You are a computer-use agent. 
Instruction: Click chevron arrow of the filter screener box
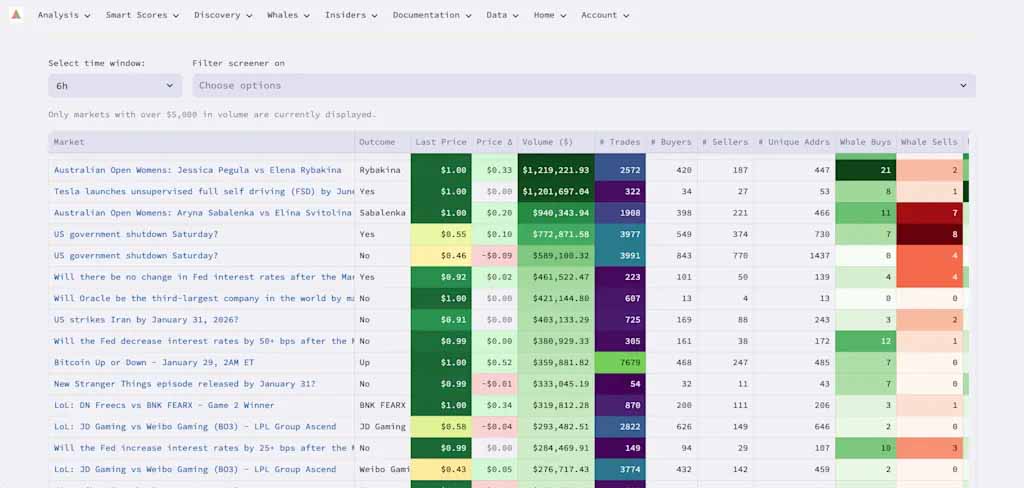tap(963, 86)
